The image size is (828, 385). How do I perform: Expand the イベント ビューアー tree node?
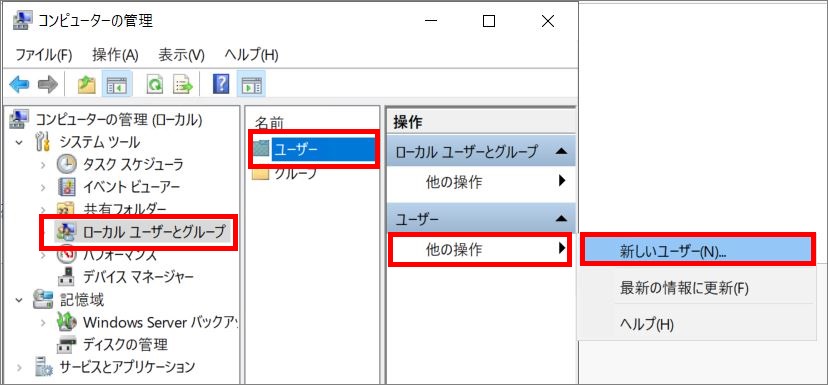(43, 187)
